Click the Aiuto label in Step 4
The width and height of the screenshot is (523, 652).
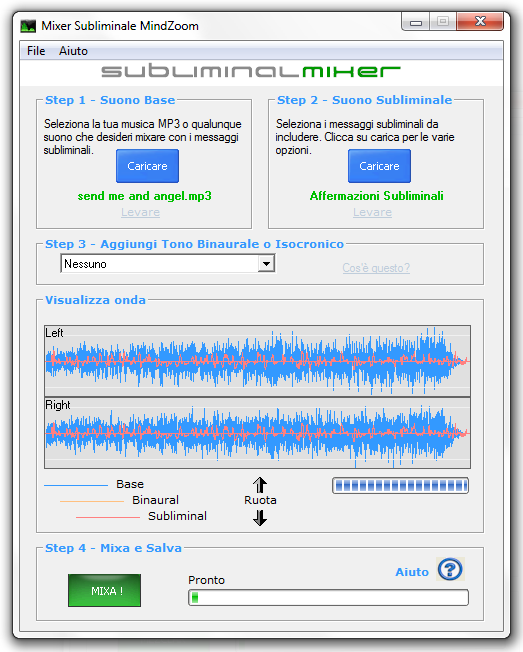pos(412,572)
